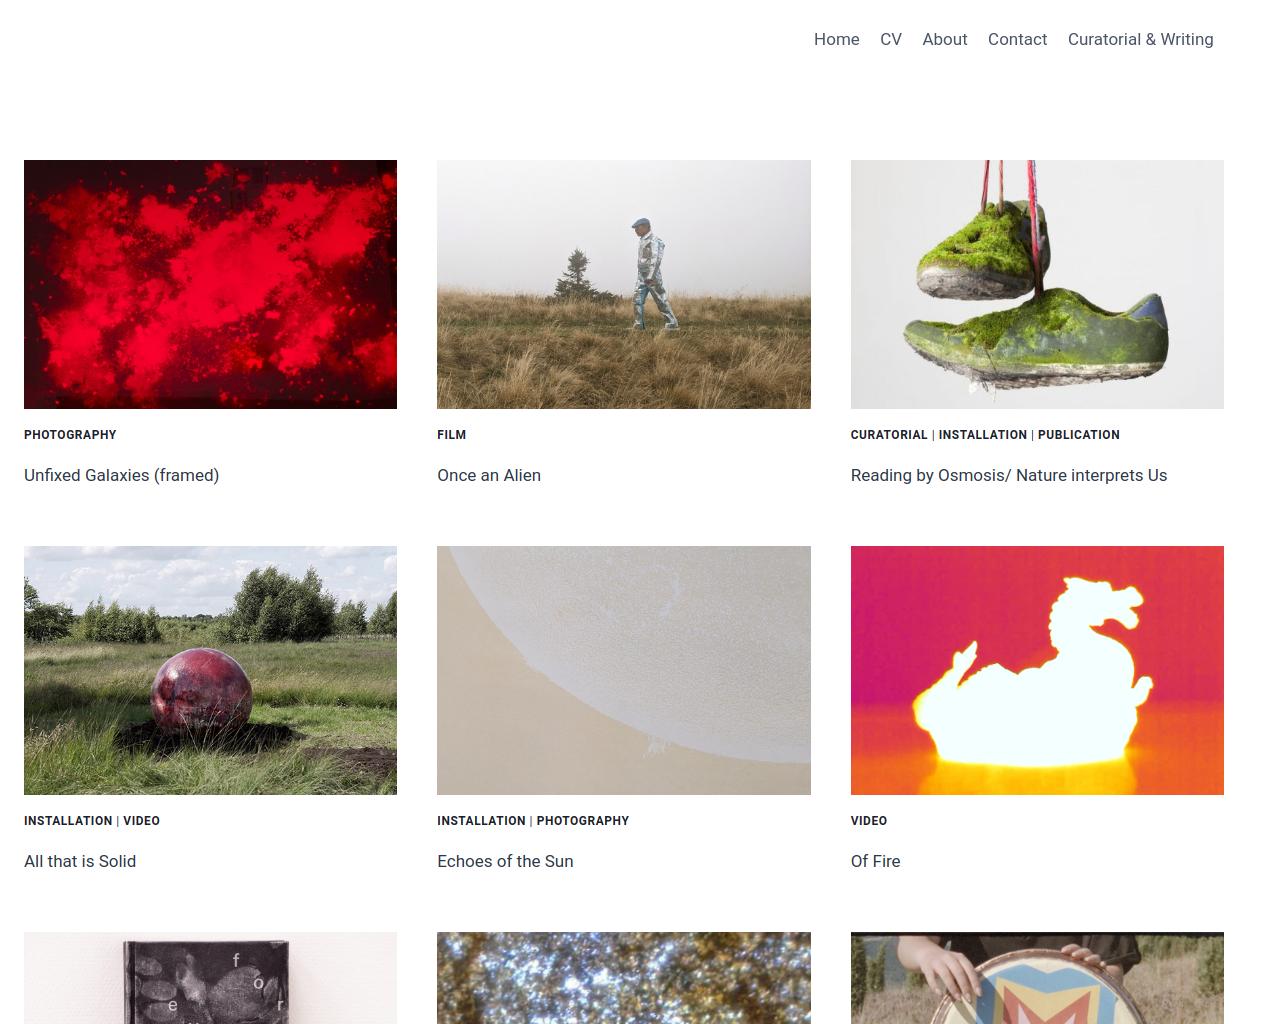The image size is (1280, 1024).
Task: Open the glittery mineral texture thumbnail
Action: coord(624,978)
